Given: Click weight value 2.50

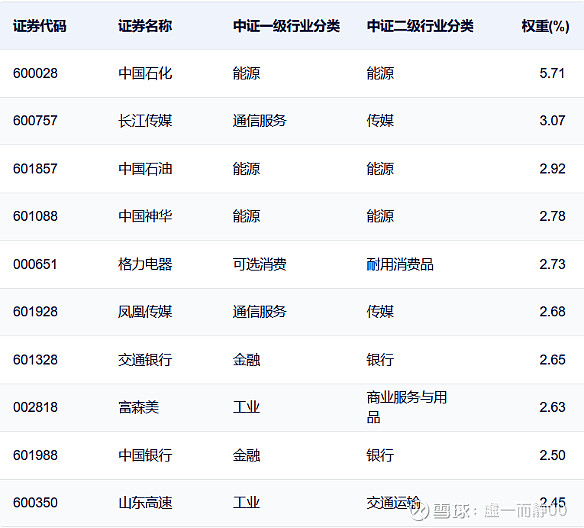Looking at the screenshot, I should coord(552,455).
